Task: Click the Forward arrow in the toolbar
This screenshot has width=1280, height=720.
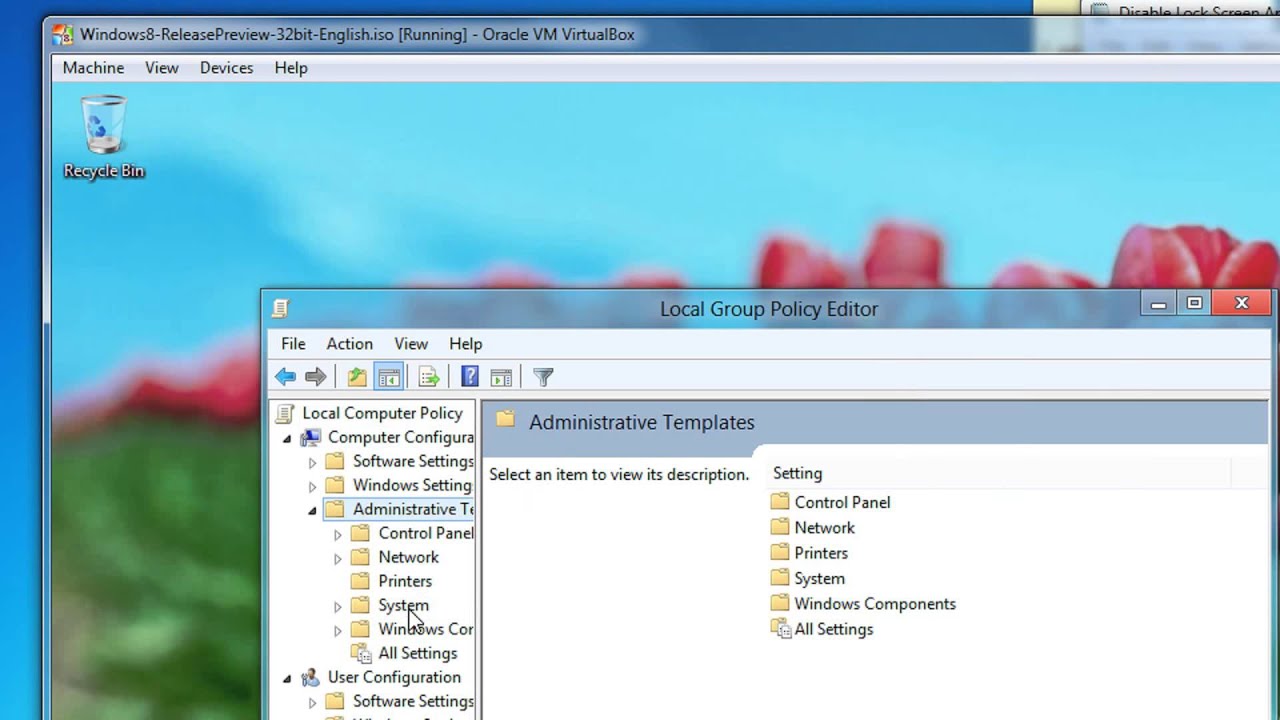Action: (315, 377)
